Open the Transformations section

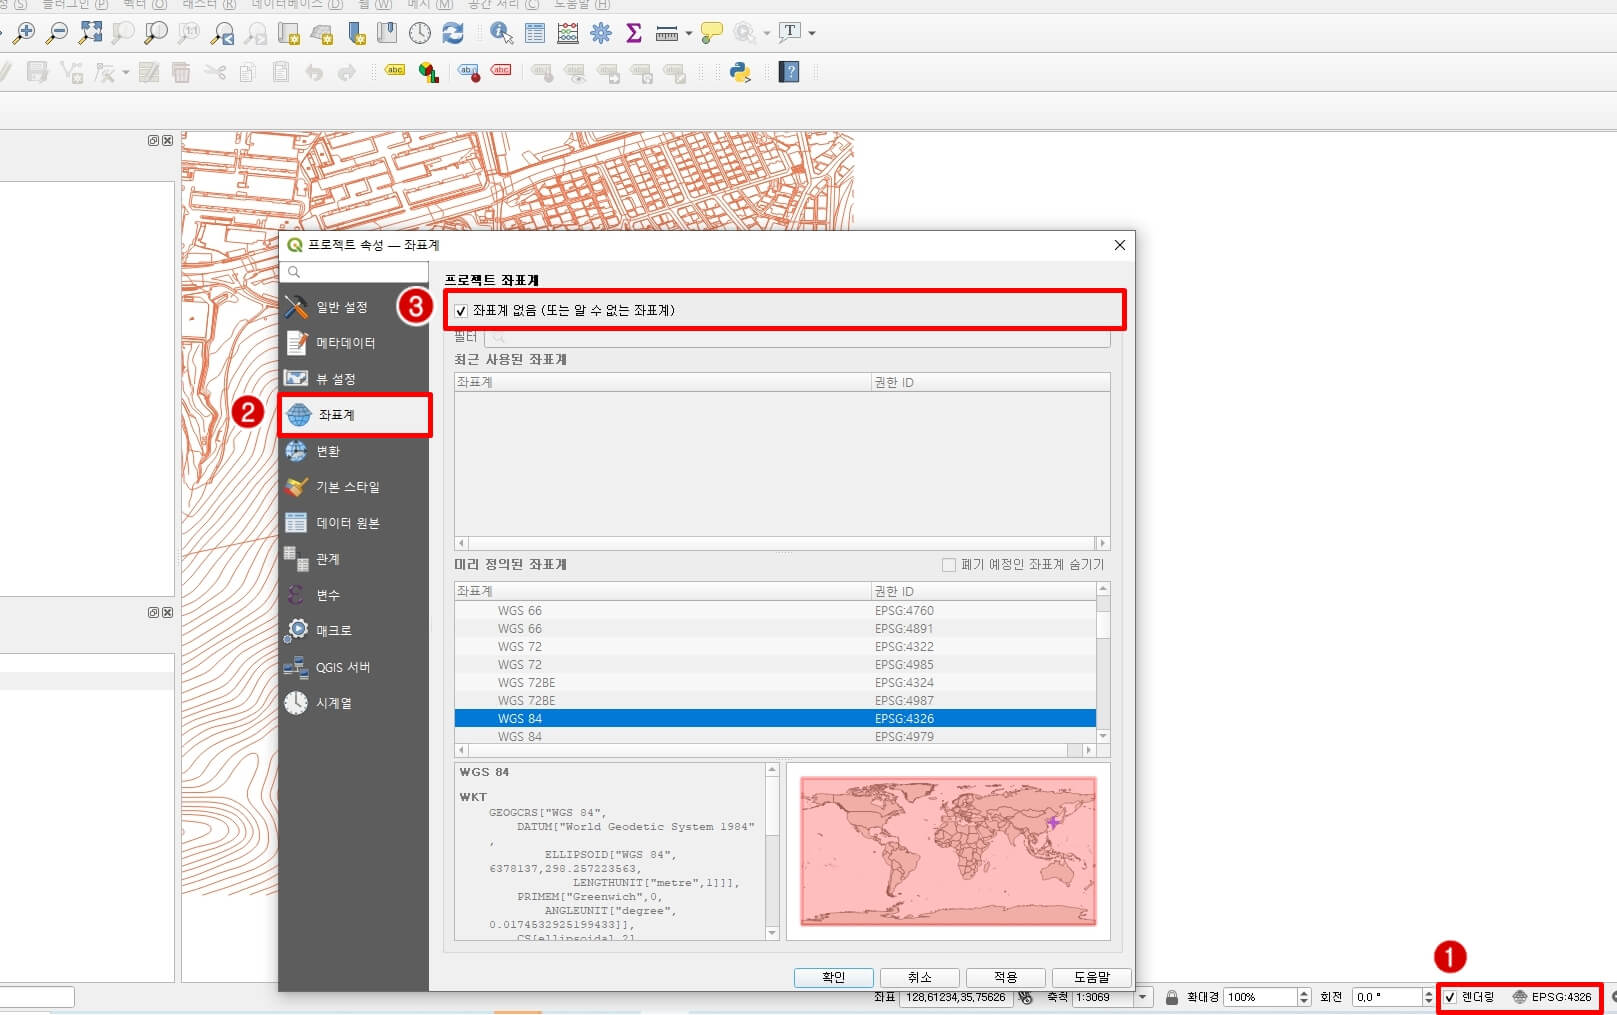pyautogui.click(x=354, y=451)
